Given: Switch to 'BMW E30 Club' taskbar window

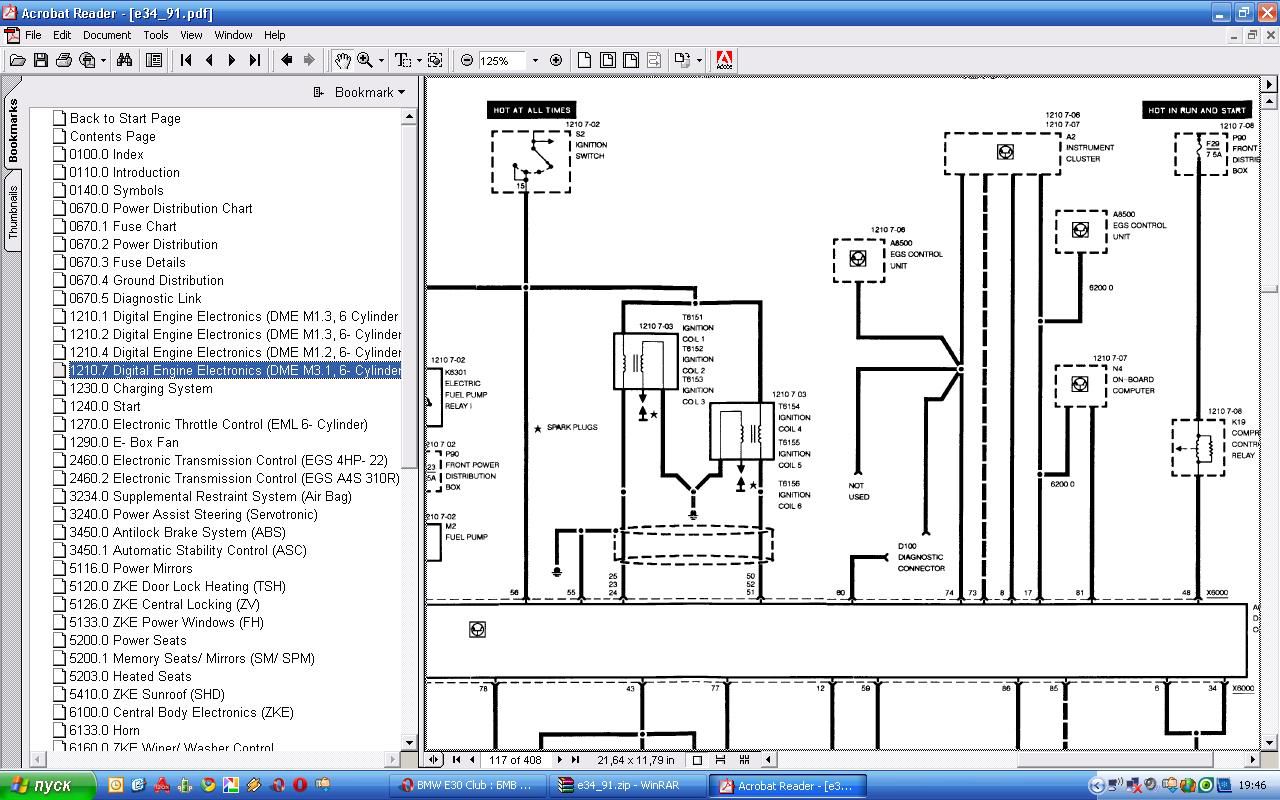Looking at the screenshot, I should (x=470, y=785).
